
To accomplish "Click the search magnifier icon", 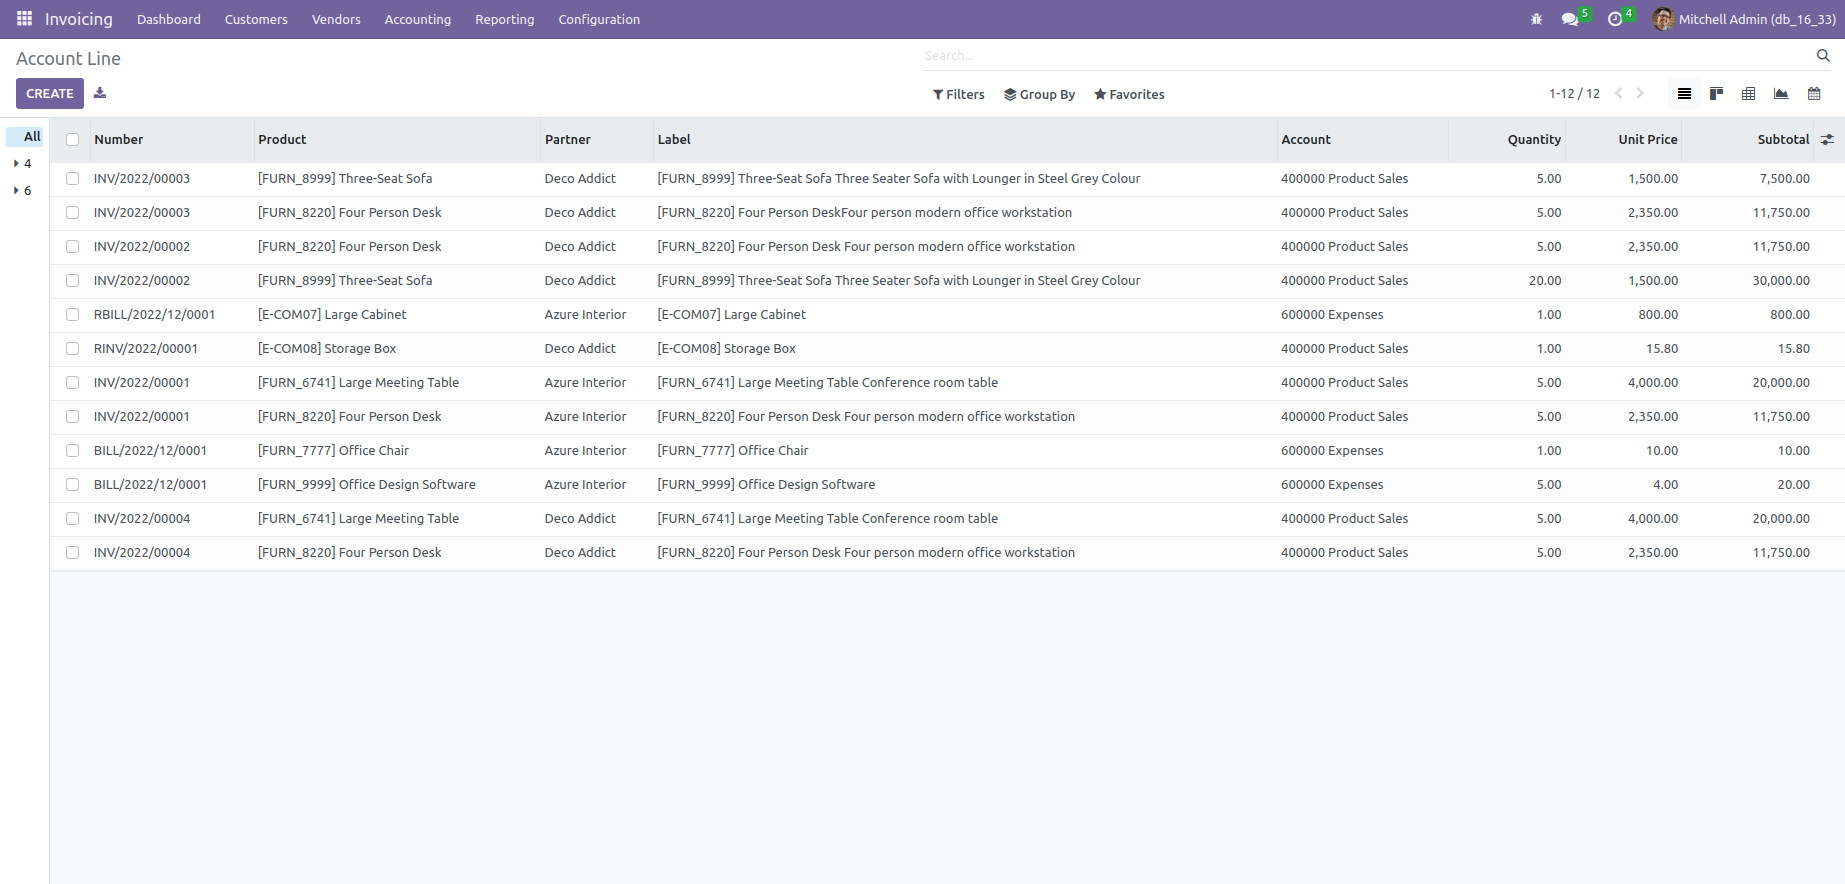I will point(1823,56).
